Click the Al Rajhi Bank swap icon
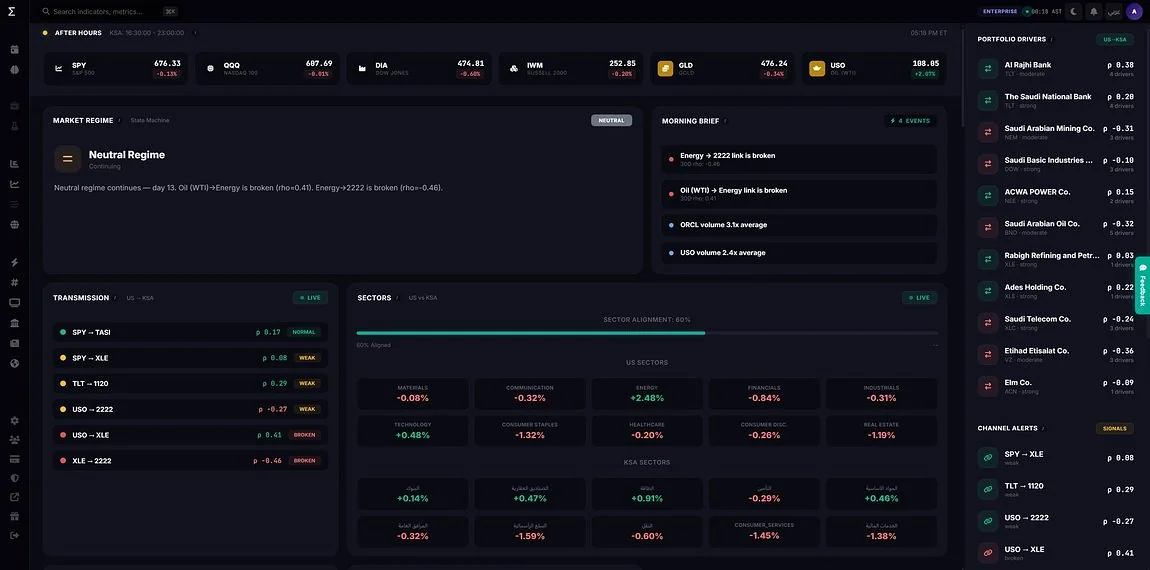1150x570 pixels. (988, 69)
